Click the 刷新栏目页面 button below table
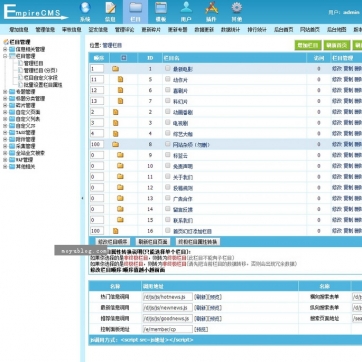Image resolution: width=362 pixels, height=362 pixels. (x=152, y=242)
